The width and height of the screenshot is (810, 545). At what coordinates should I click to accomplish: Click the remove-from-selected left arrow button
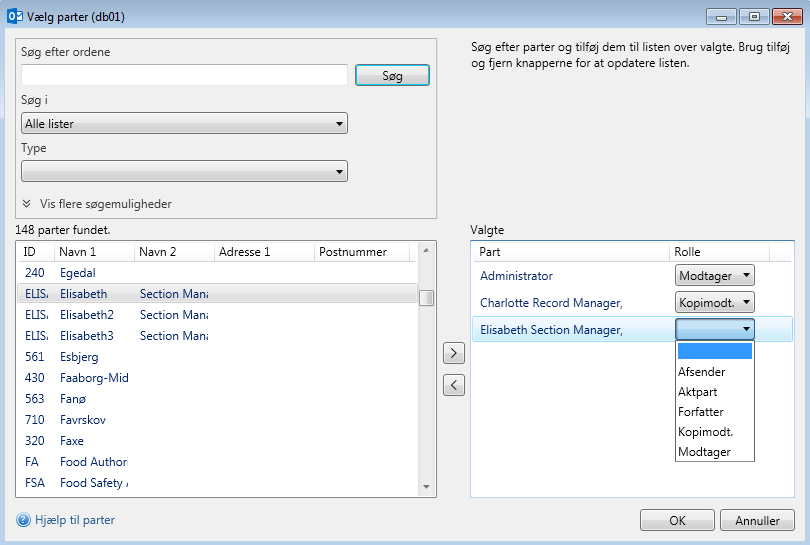pyautogui.click(x=453, y=385)
